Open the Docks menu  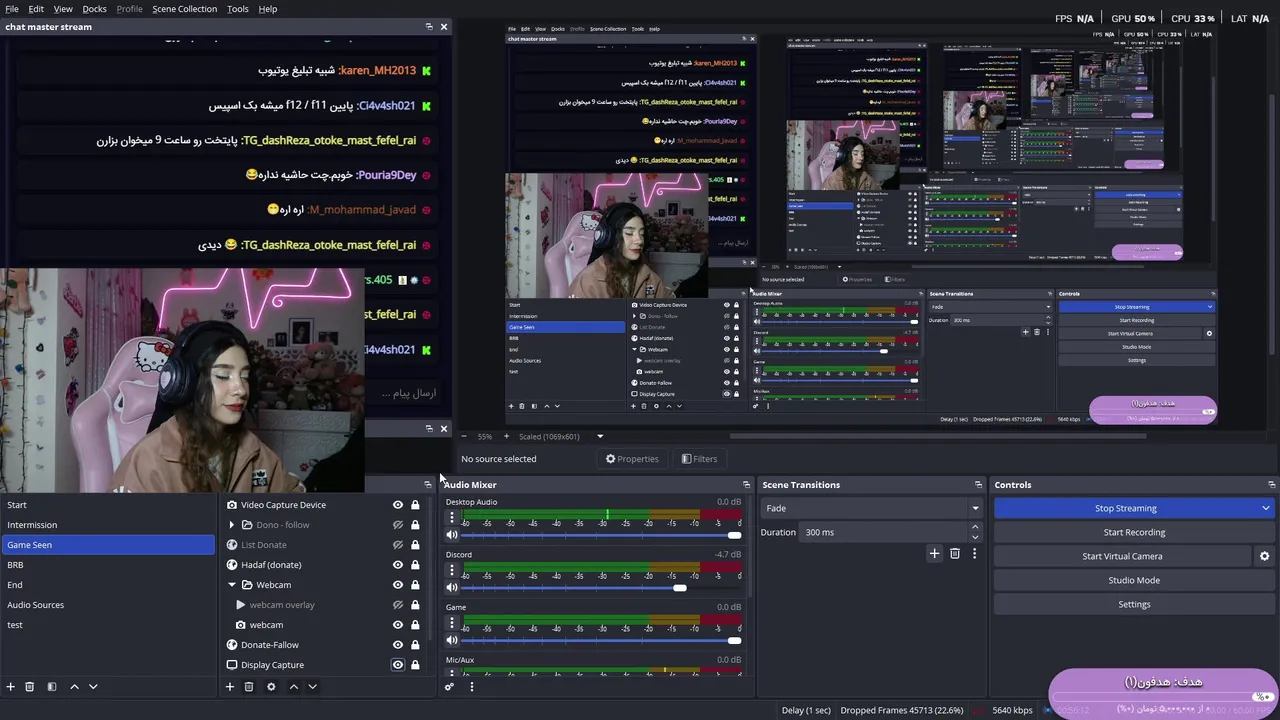(95, 9)
